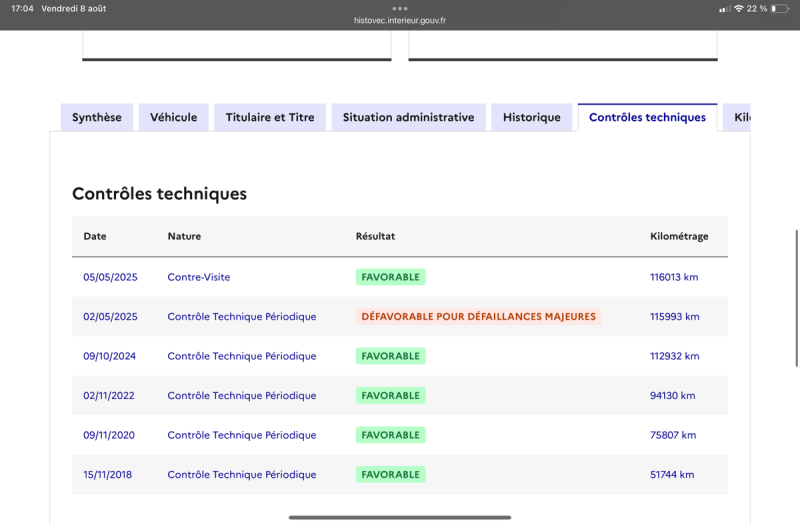This screenshot has height=525, width=800.
Task: Click the 116013 km mileage value
Action: pos(674,277)
